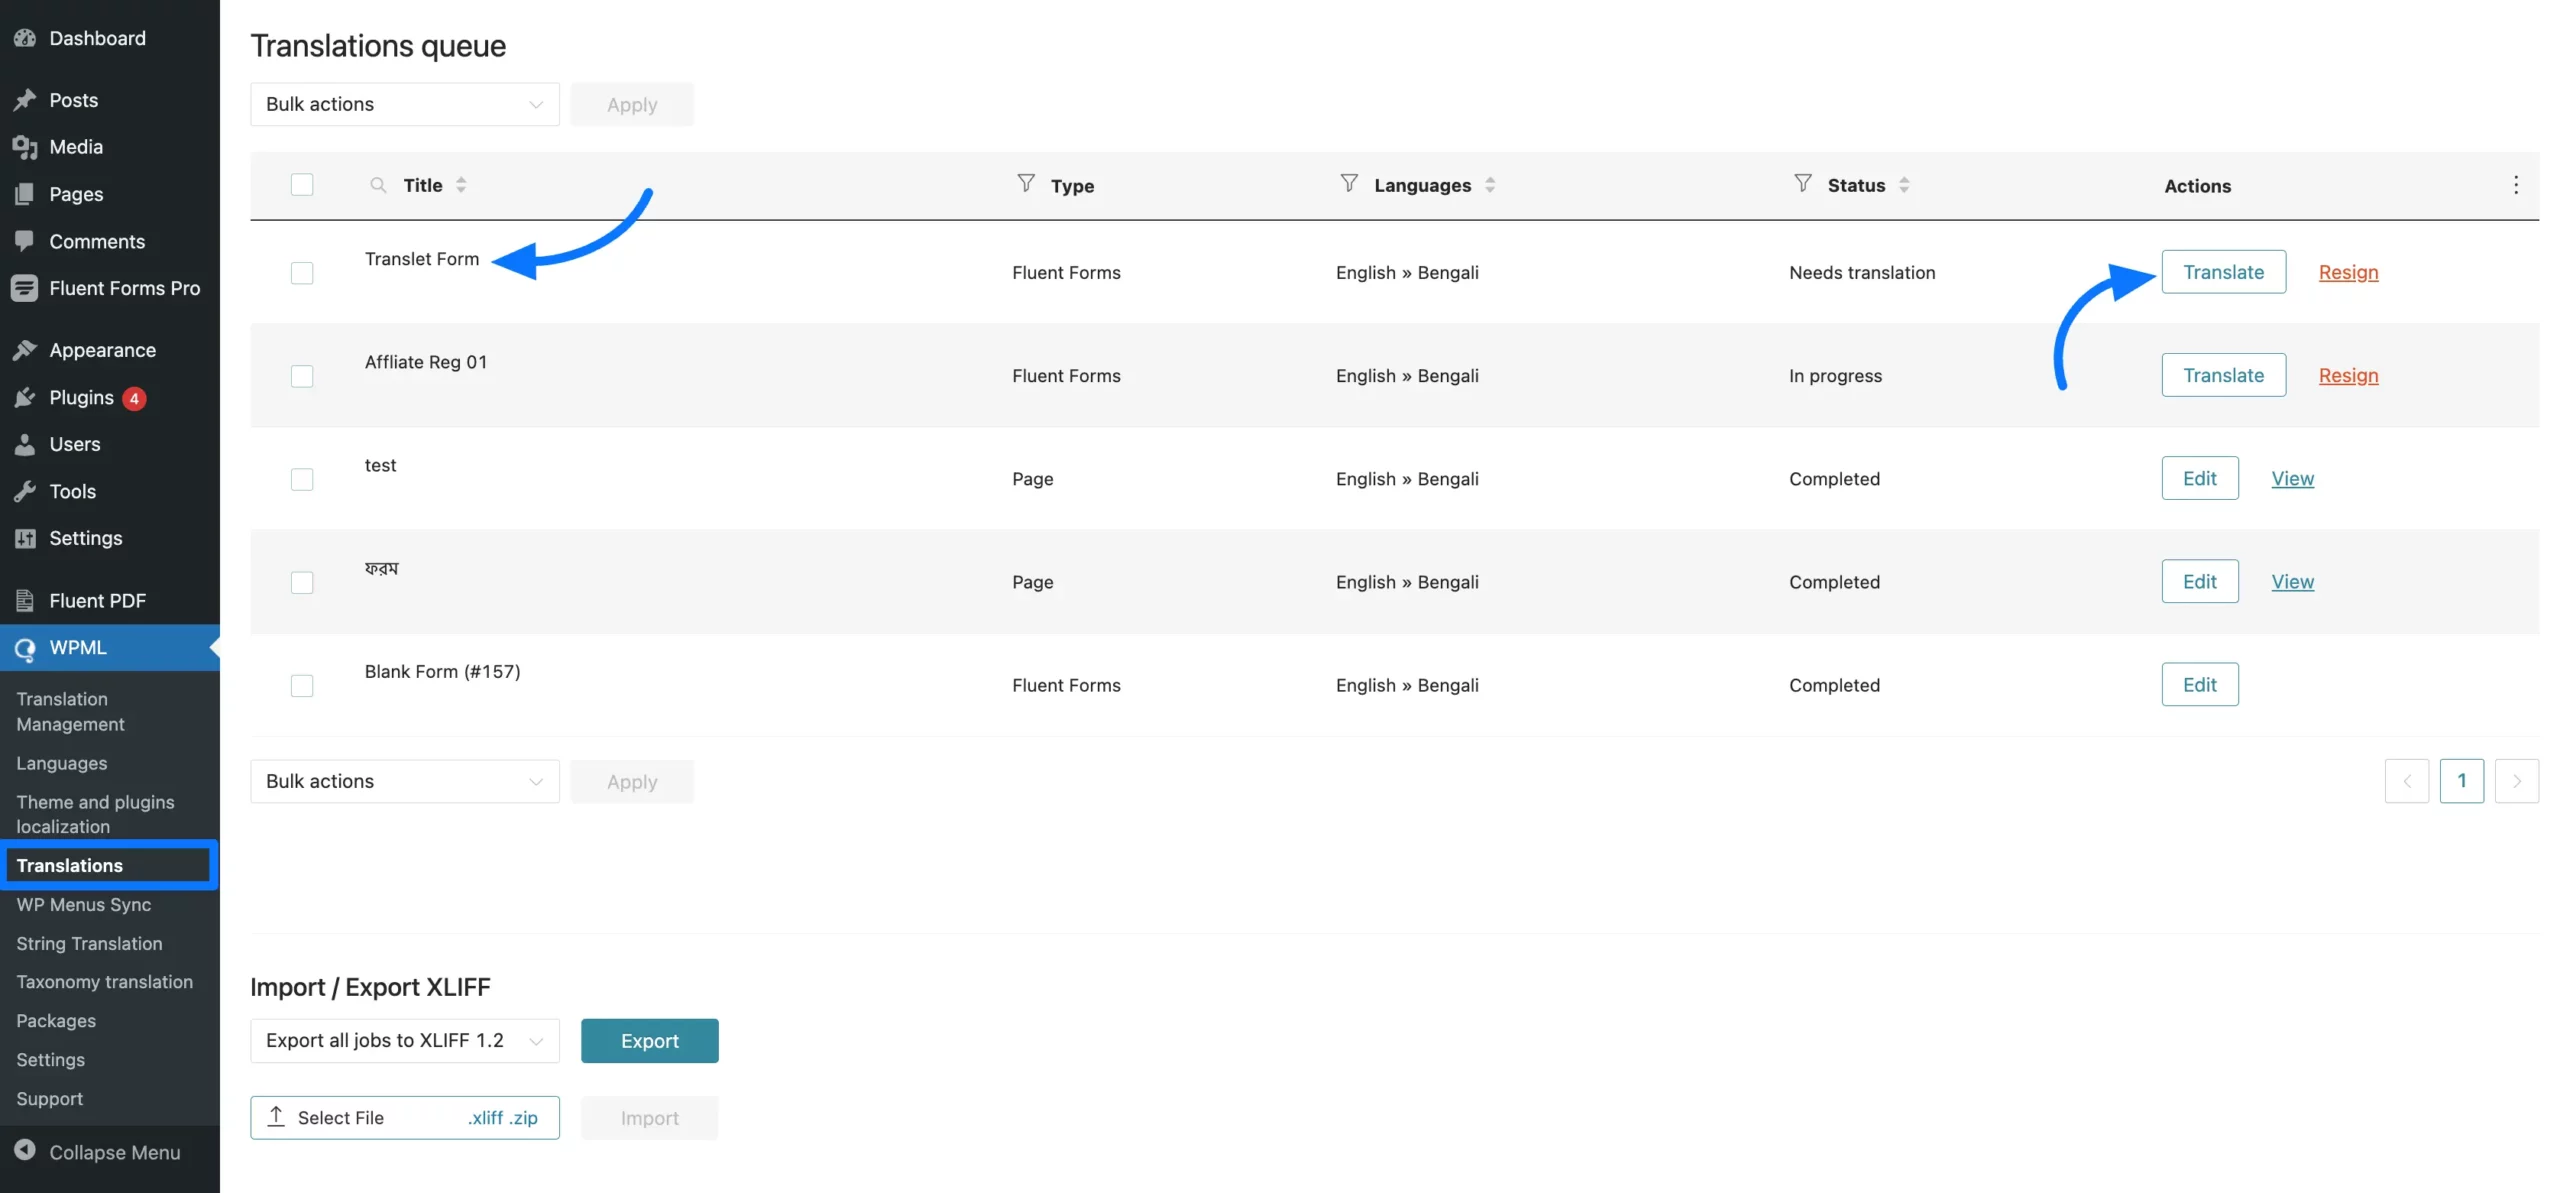Click the Type column filter funnel icon
This screenshot has height=1193, width=2560.
(x=1025, y=183)
